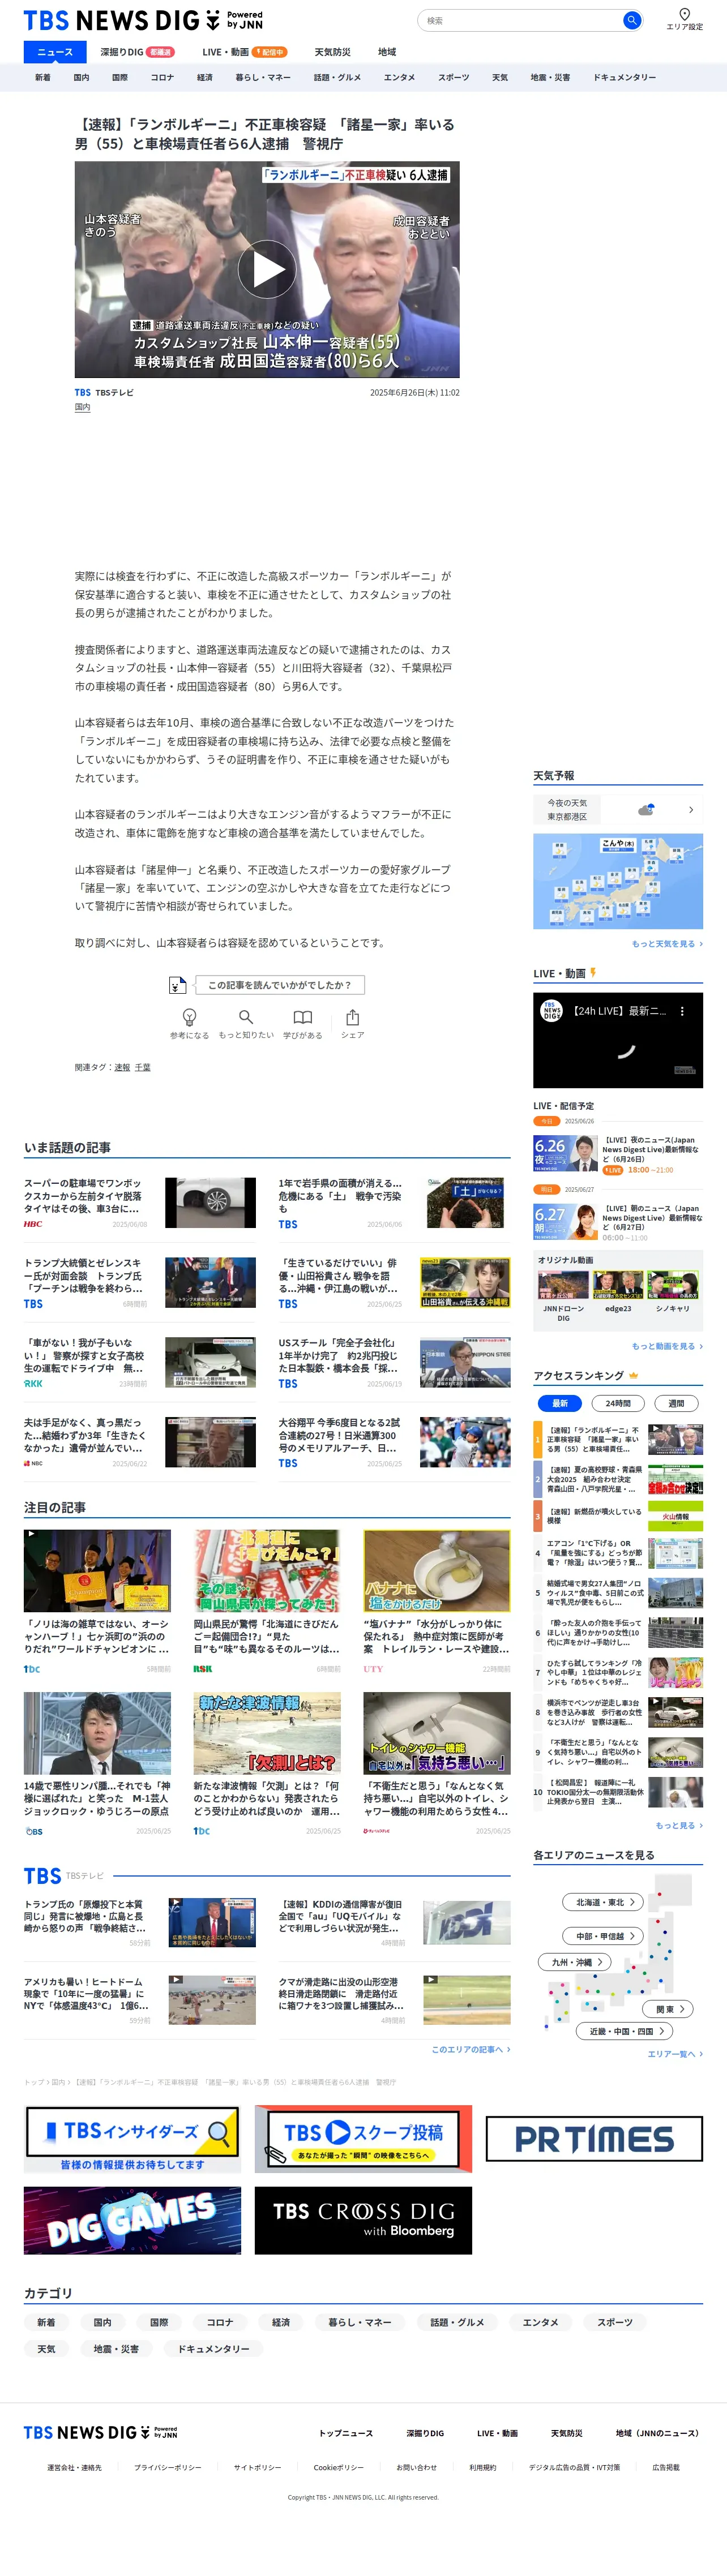
Task: Type in the 検索 search field
Action: tap(520, 20)
